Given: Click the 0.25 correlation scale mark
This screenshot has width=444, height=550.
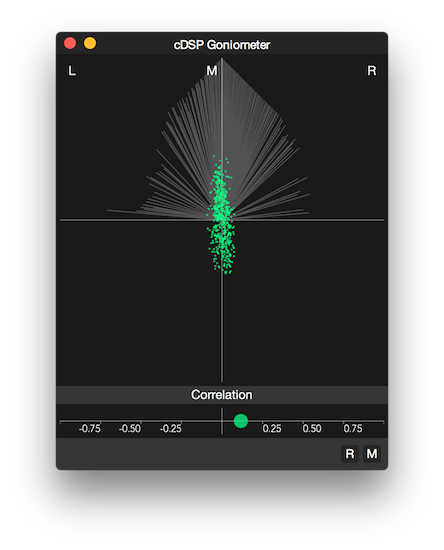Looking at the screenshot, I should tap(272, 429).
